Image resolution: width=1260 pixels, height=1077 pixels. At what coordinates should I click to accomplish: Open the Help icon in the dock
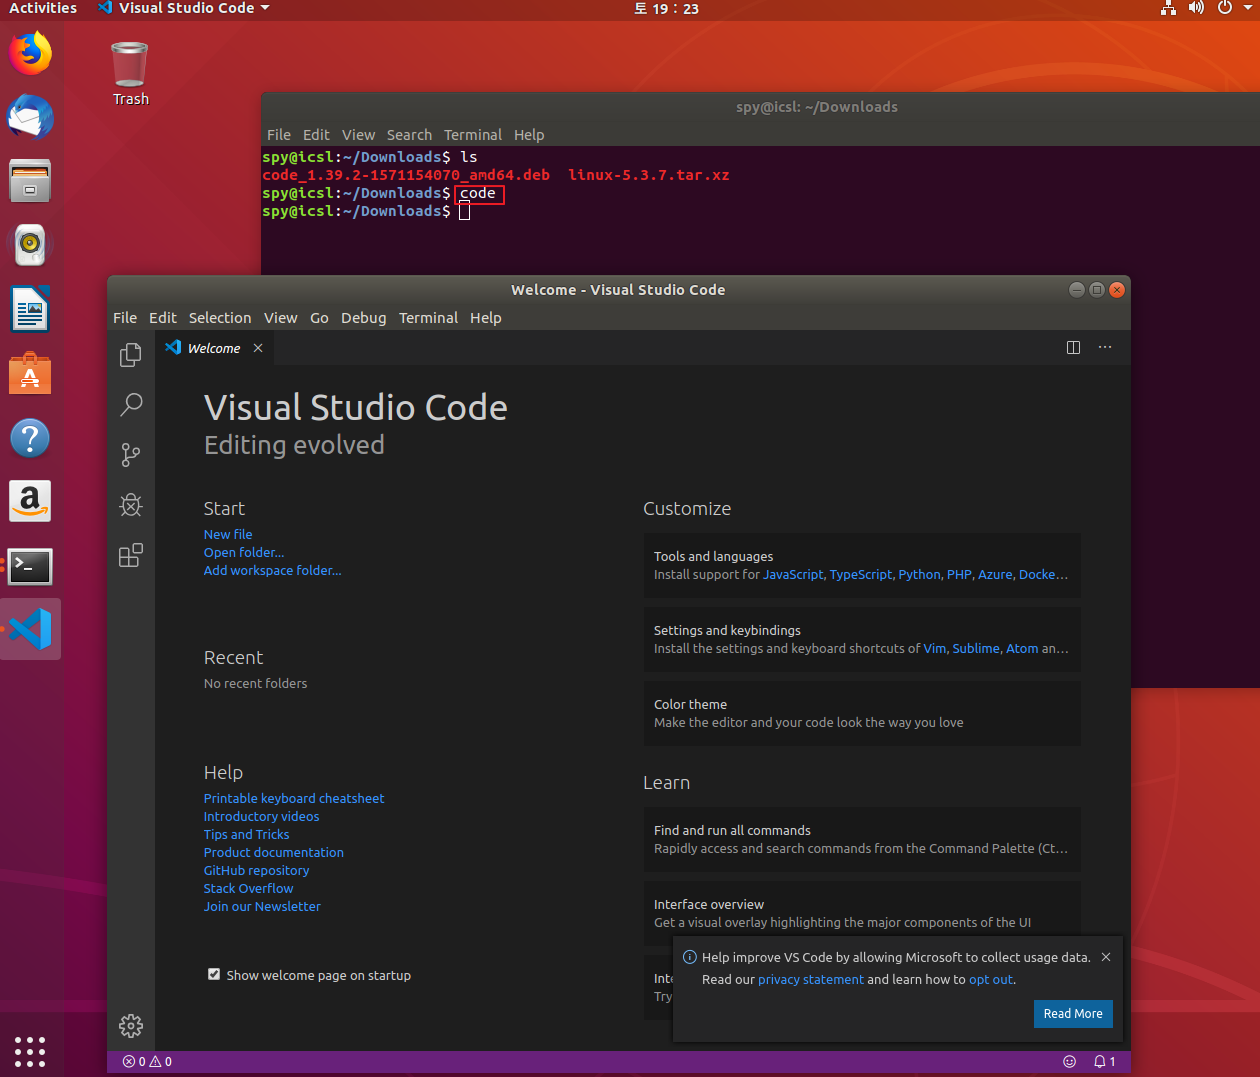[30, 438]
